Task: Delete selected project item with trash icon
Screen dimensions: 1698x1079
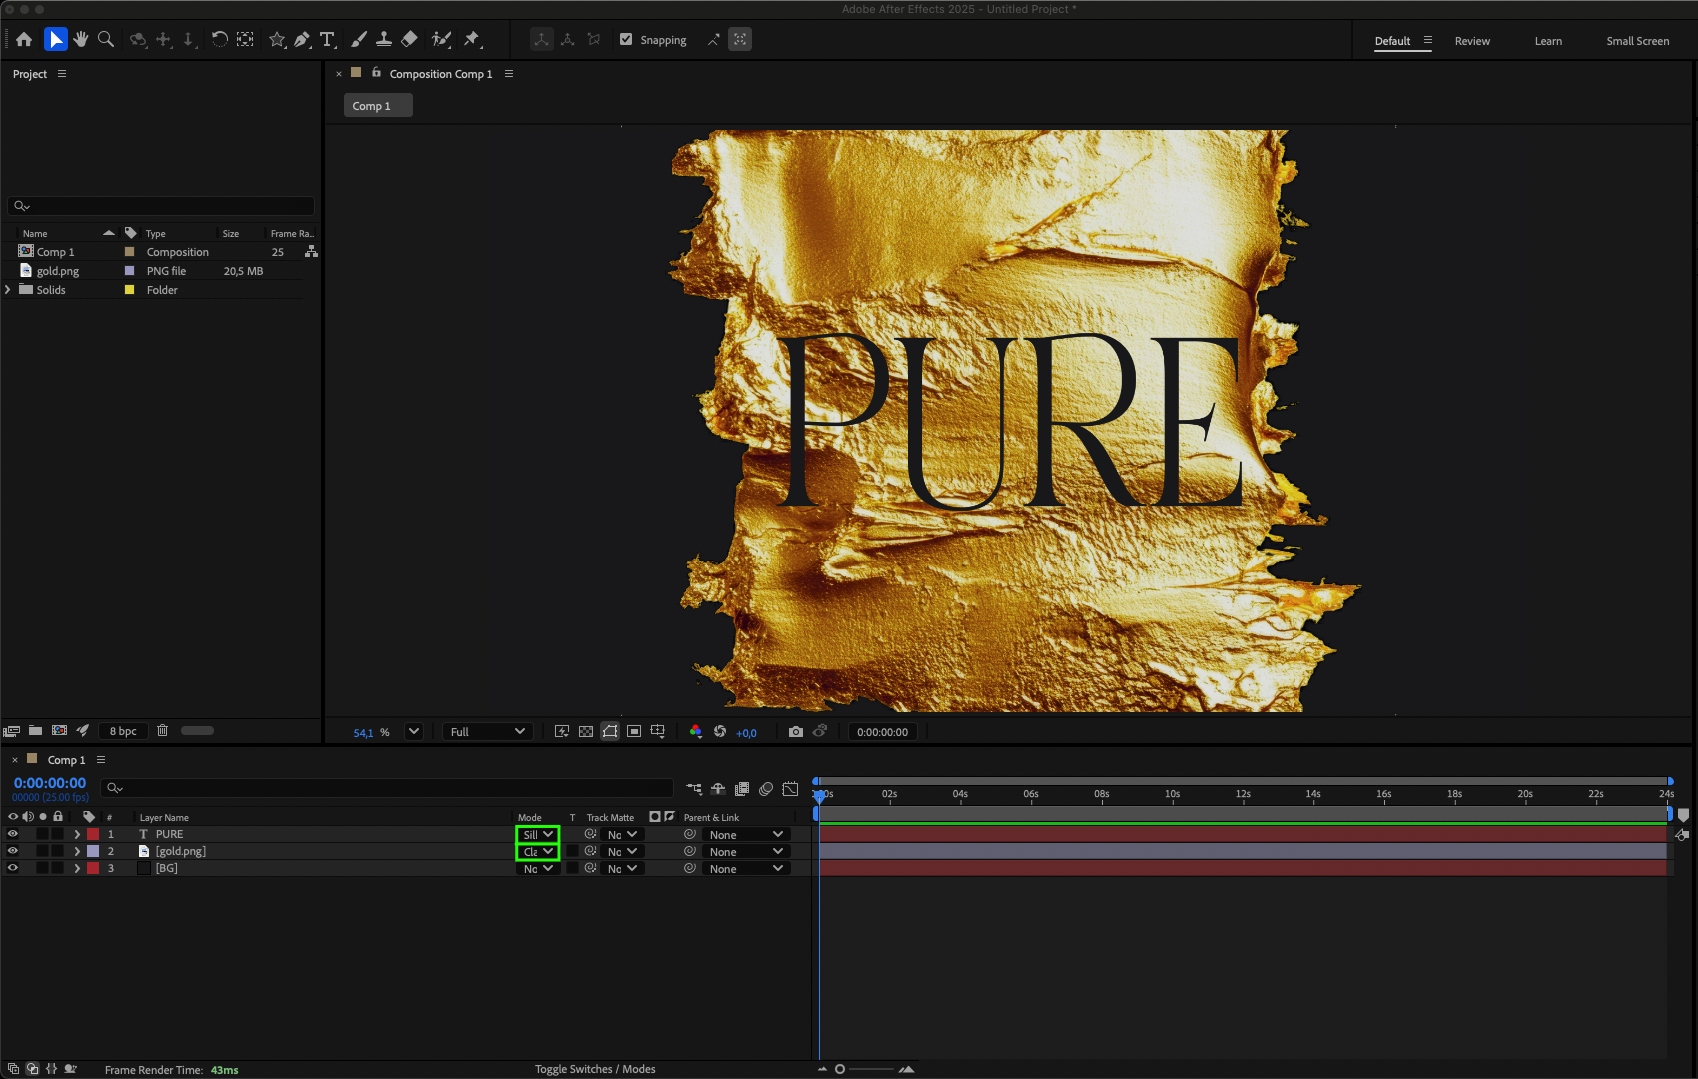Action: (x=163, y=731)
